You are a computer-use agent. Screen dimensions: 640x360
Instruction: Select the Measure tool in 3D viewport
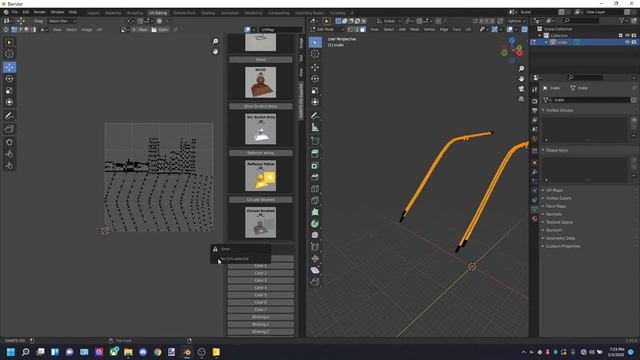pos(315,128)
